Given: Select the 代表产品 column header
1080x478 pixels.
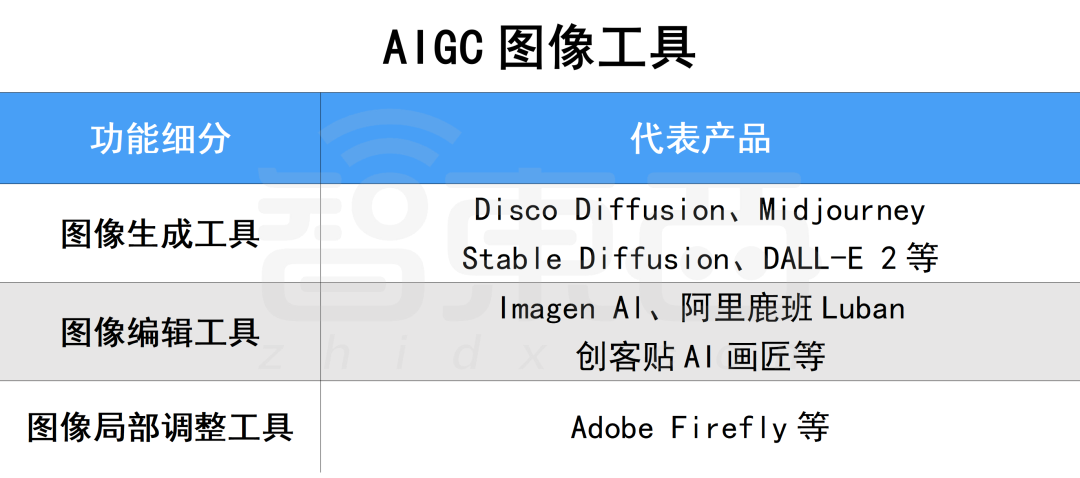Looking at the screenshot, I should pos(700,139).
